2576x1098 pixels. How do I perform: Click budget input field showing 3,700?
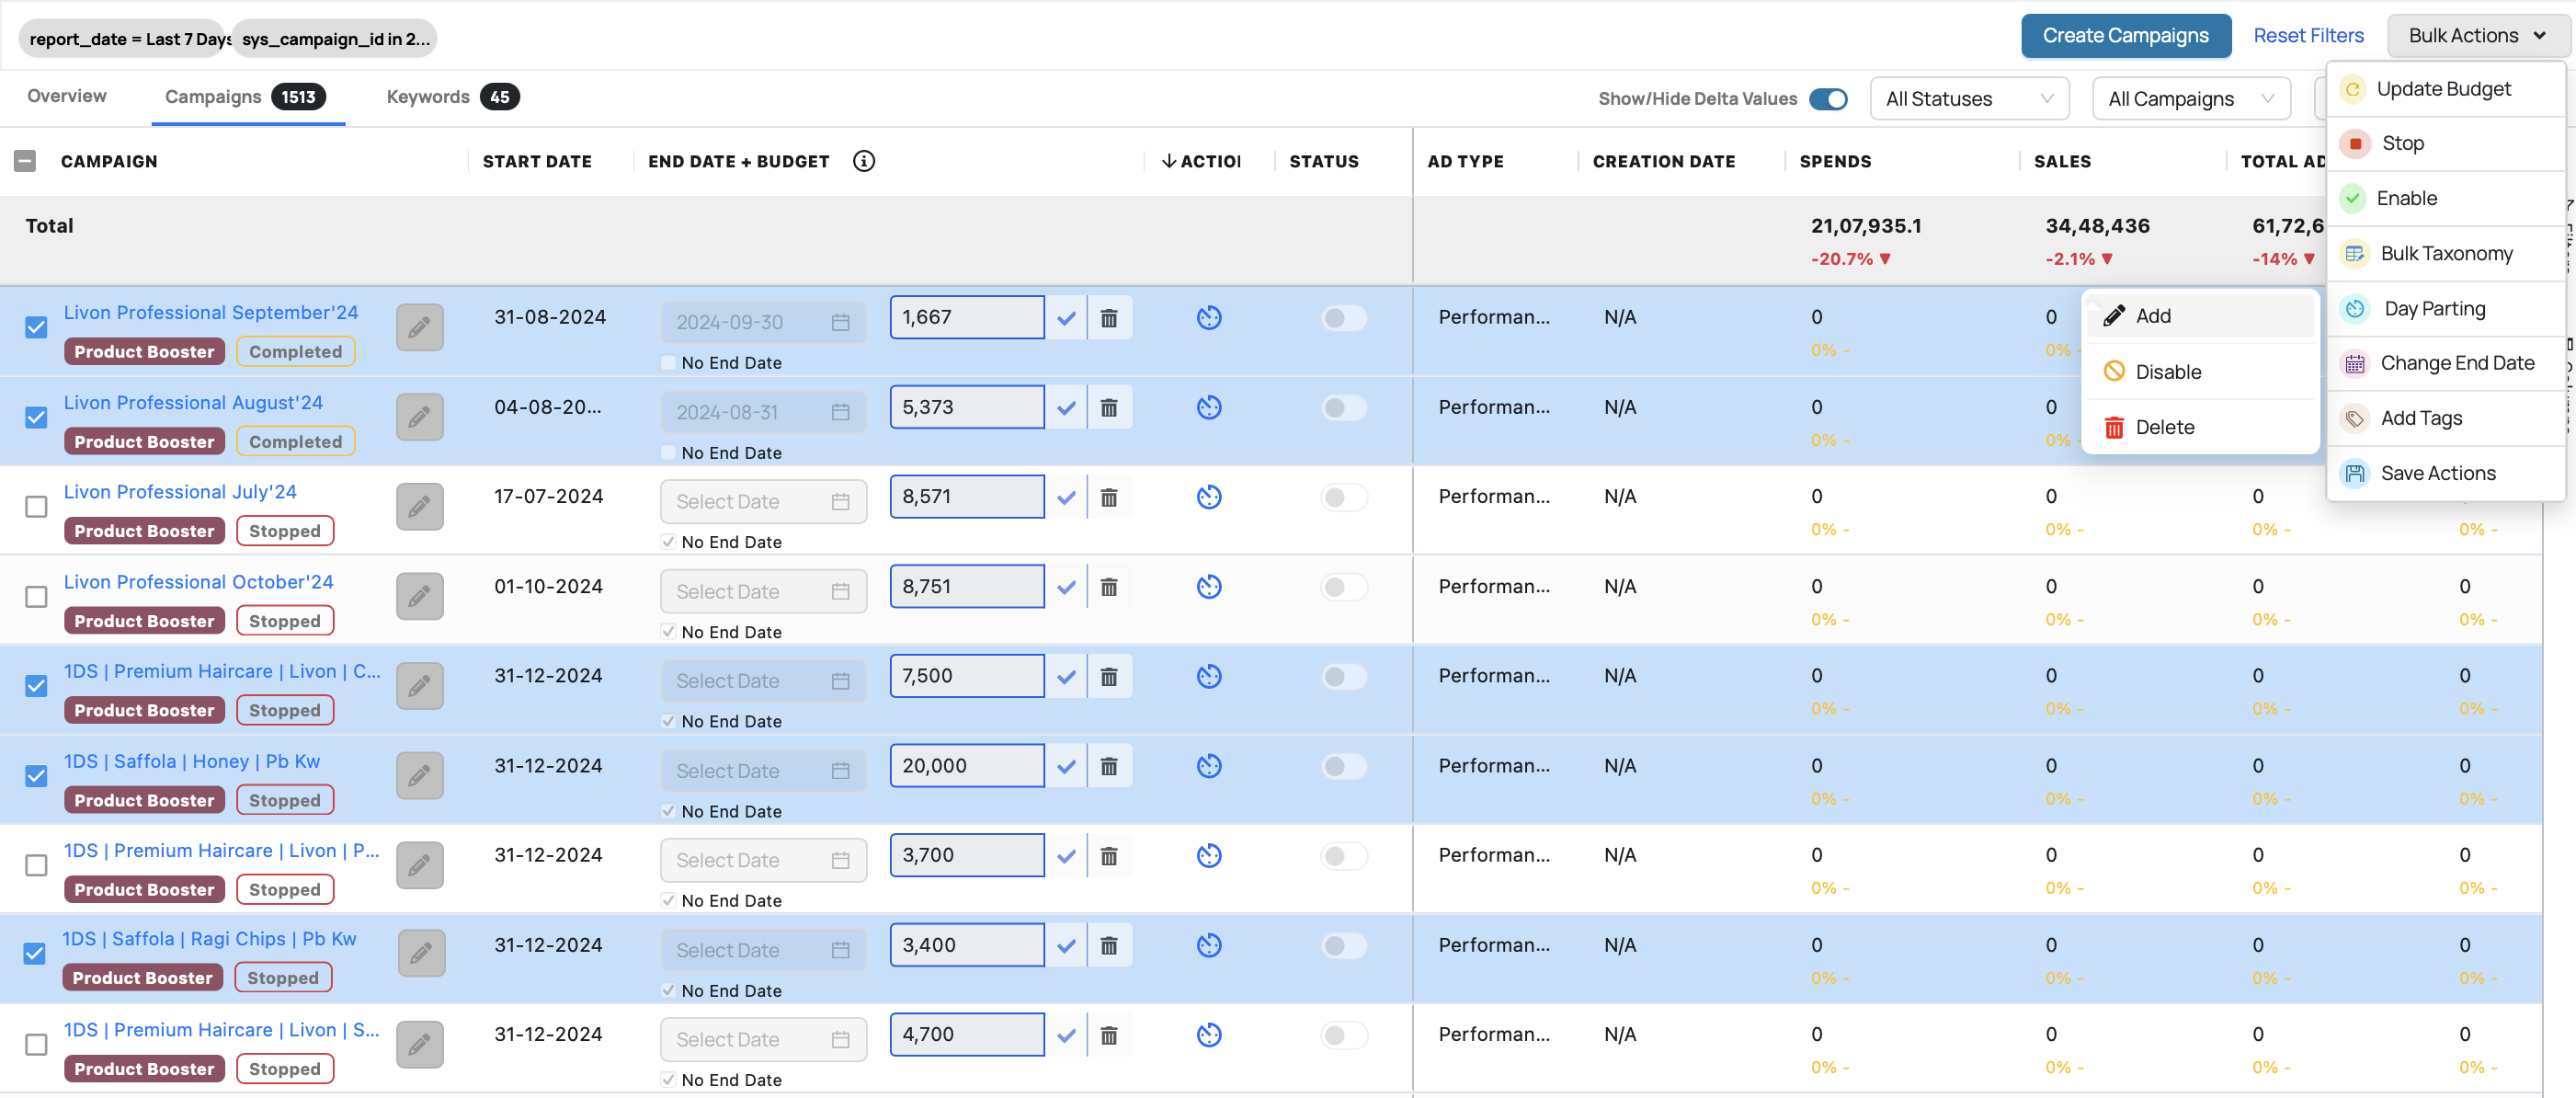[966, 855]
